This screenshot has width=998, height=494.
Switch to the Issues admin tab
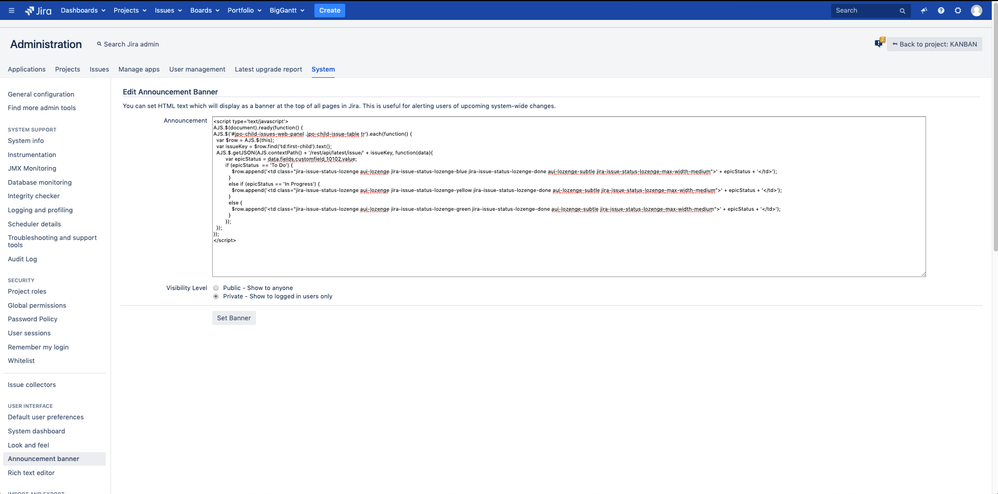point(99,69)
